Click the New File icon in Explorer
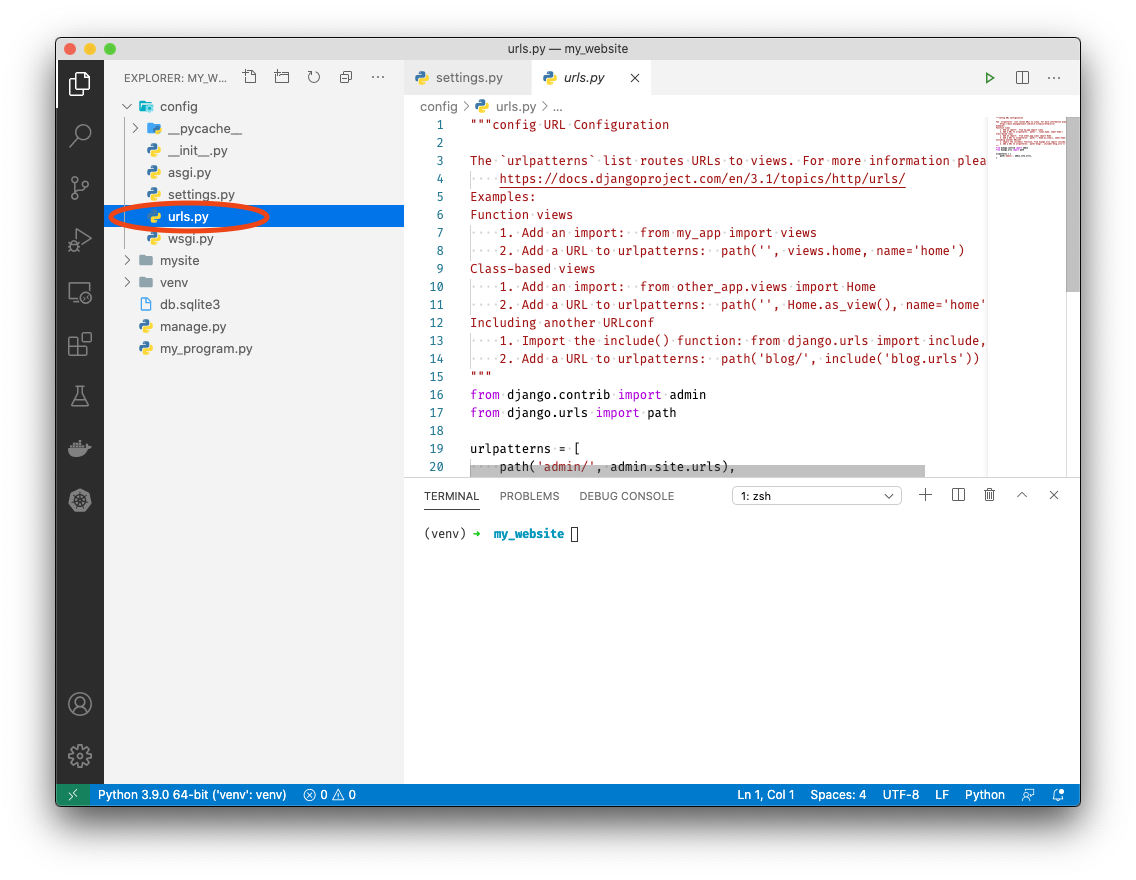This screenshot has height=880, width=1136. click(250, 77)
